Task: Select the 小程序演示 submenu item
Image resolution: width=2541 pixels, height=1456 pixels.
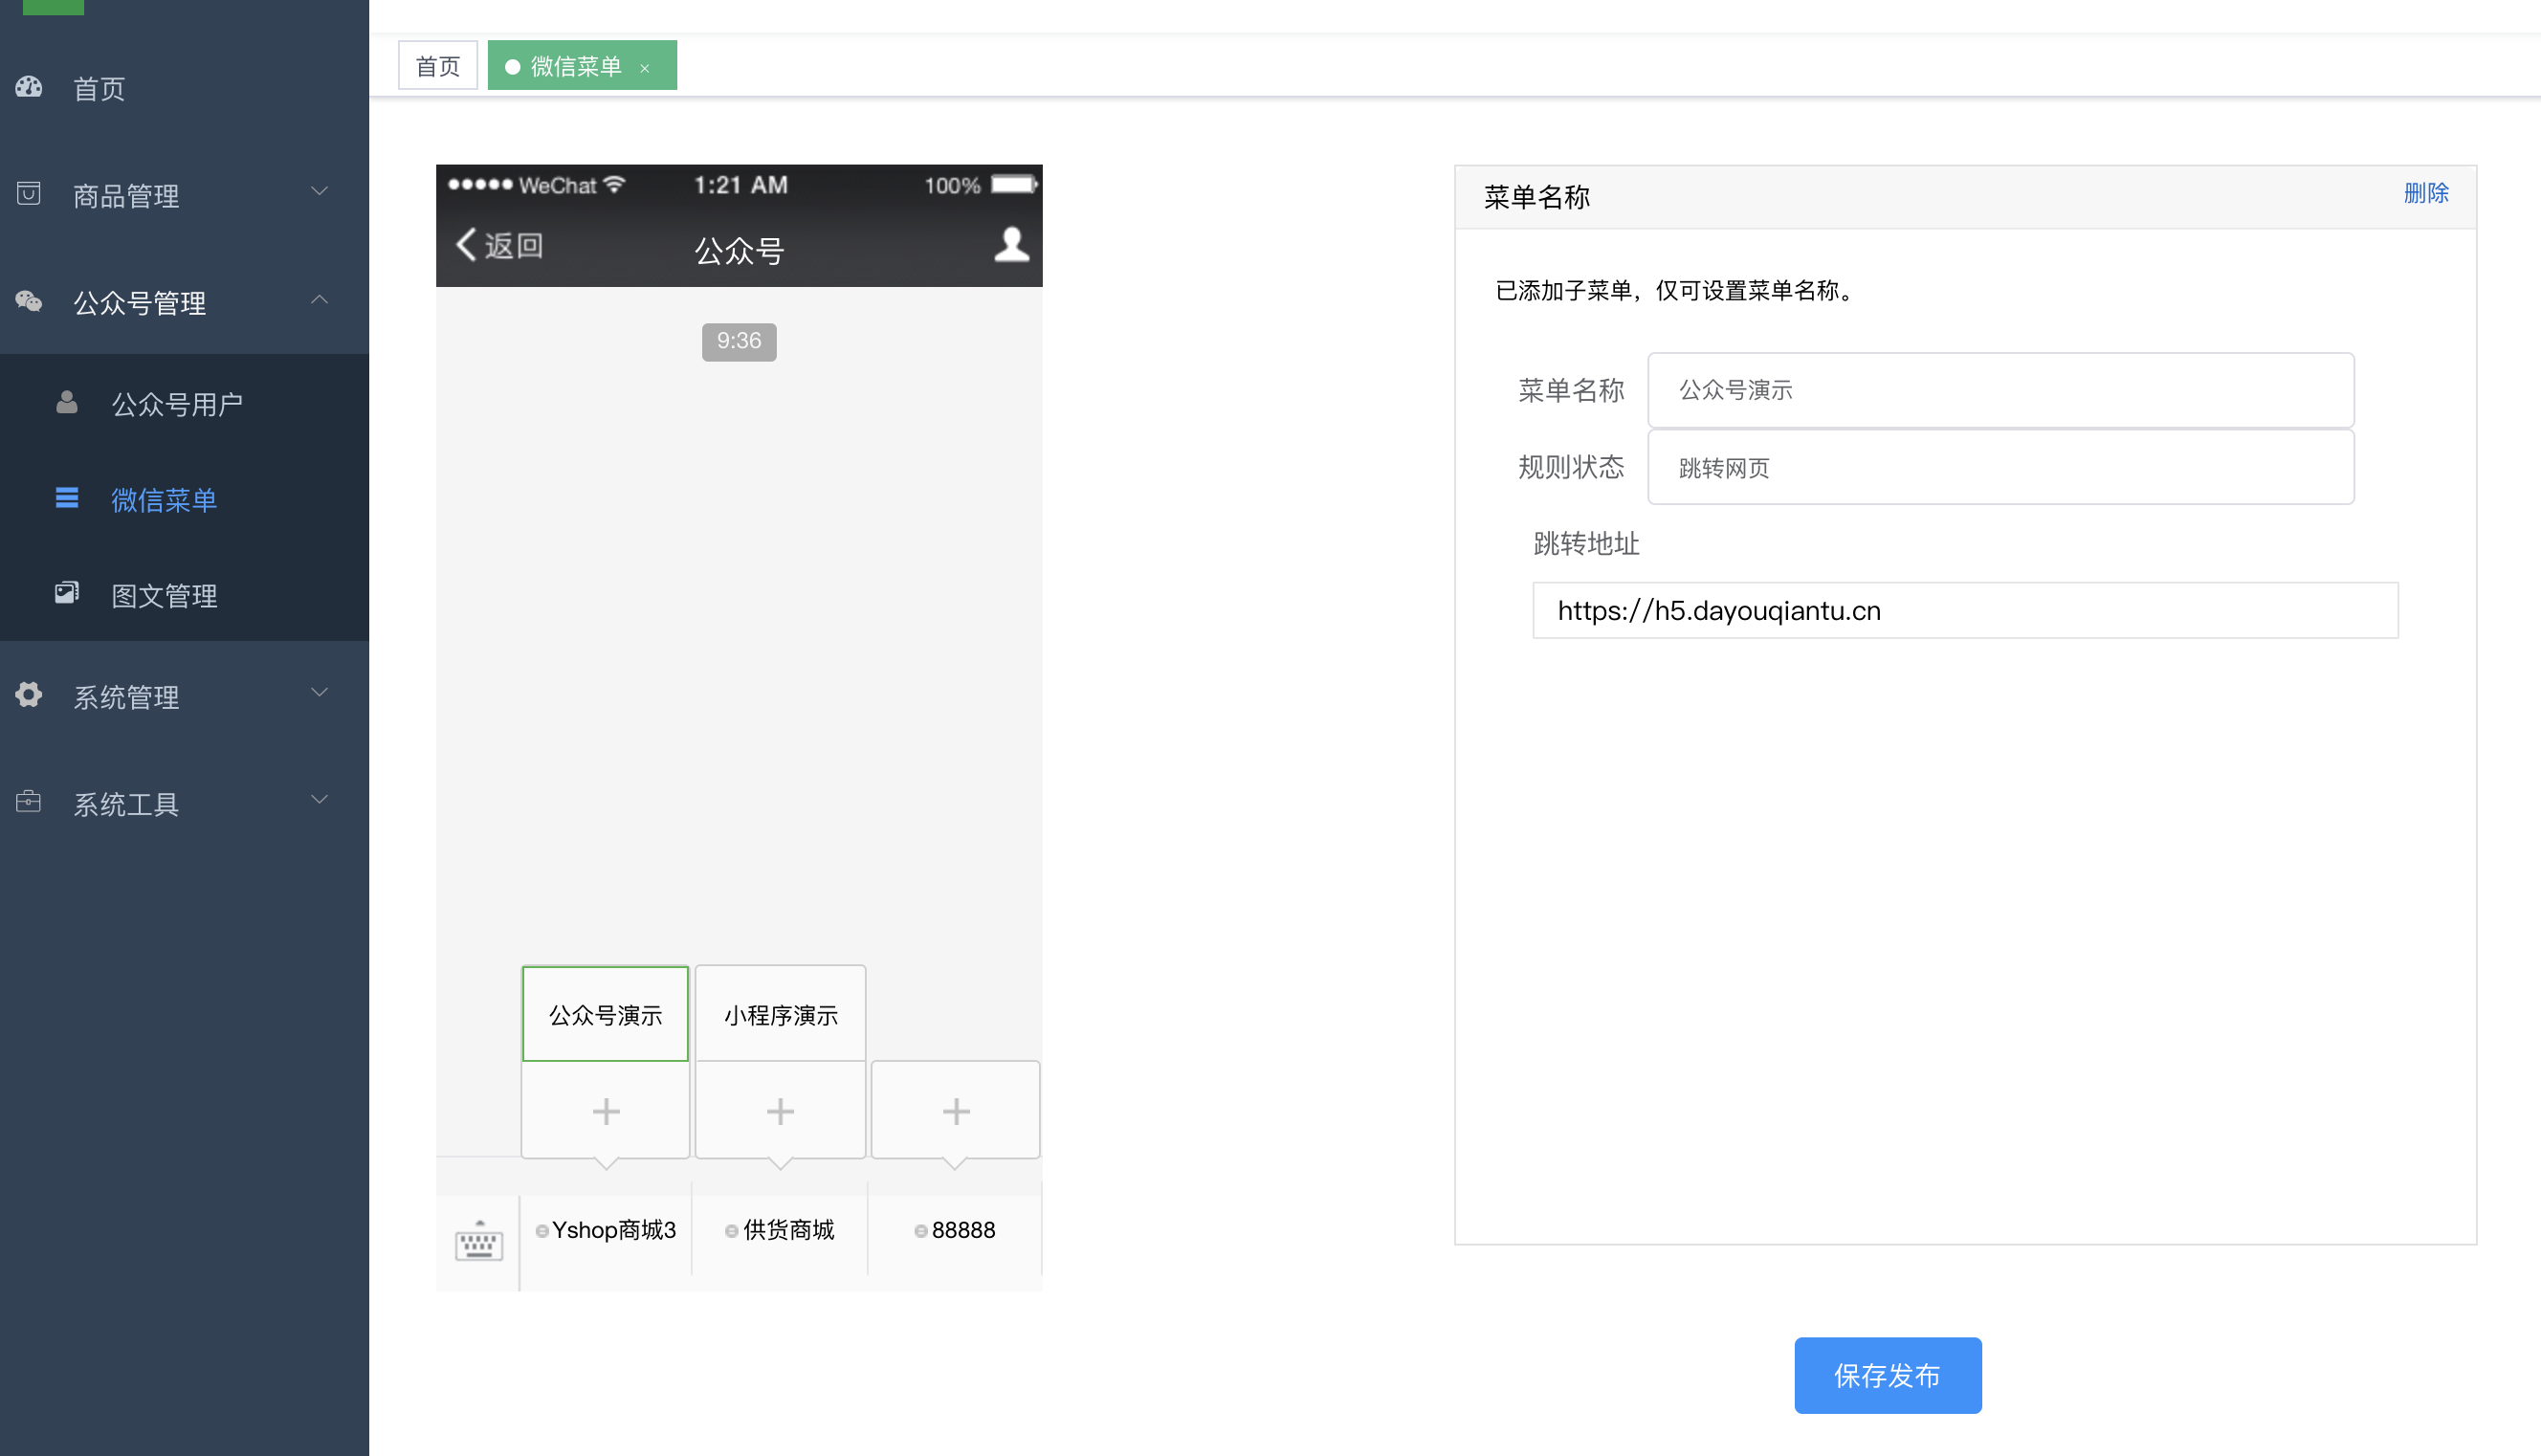Action: click(780, 1014)
